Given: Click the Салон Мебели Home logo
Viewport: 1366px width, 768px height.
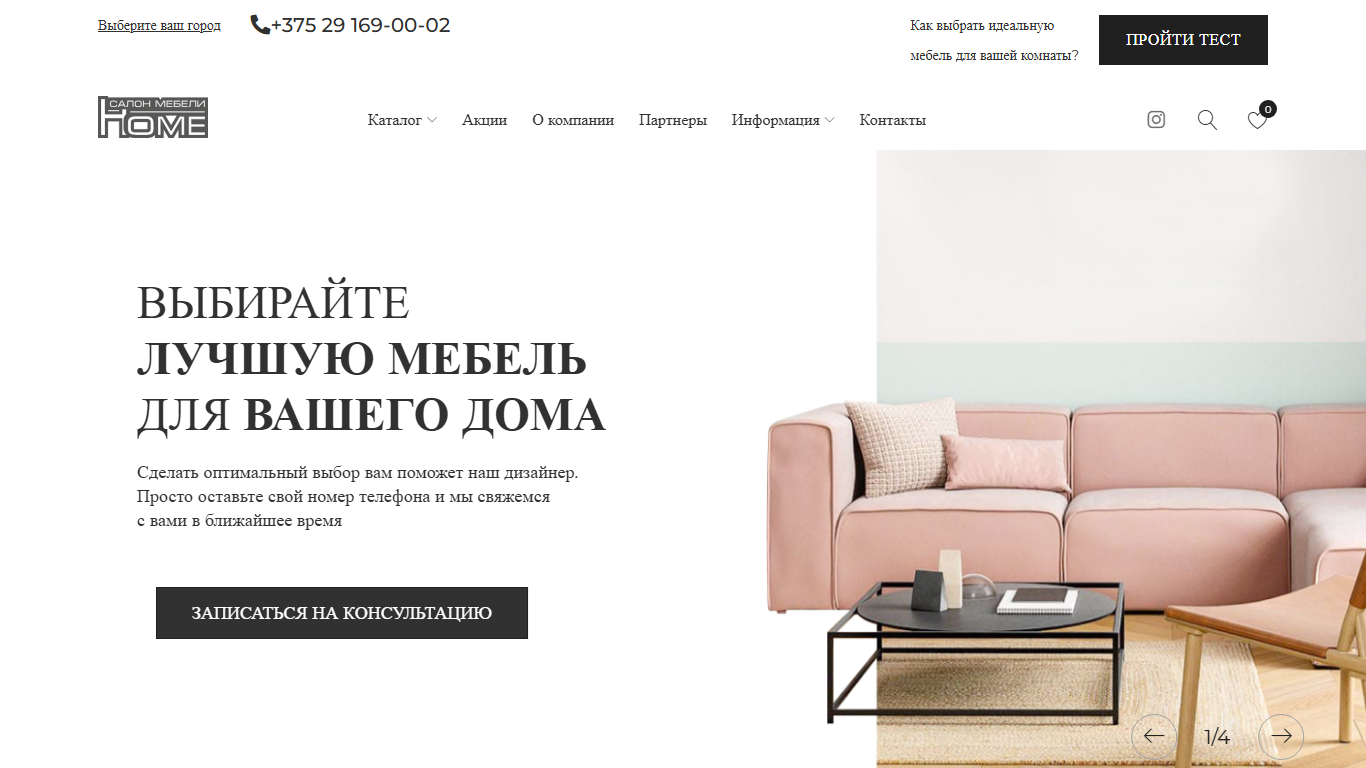Looking at the screenshot, I should (x=153, y=117).
